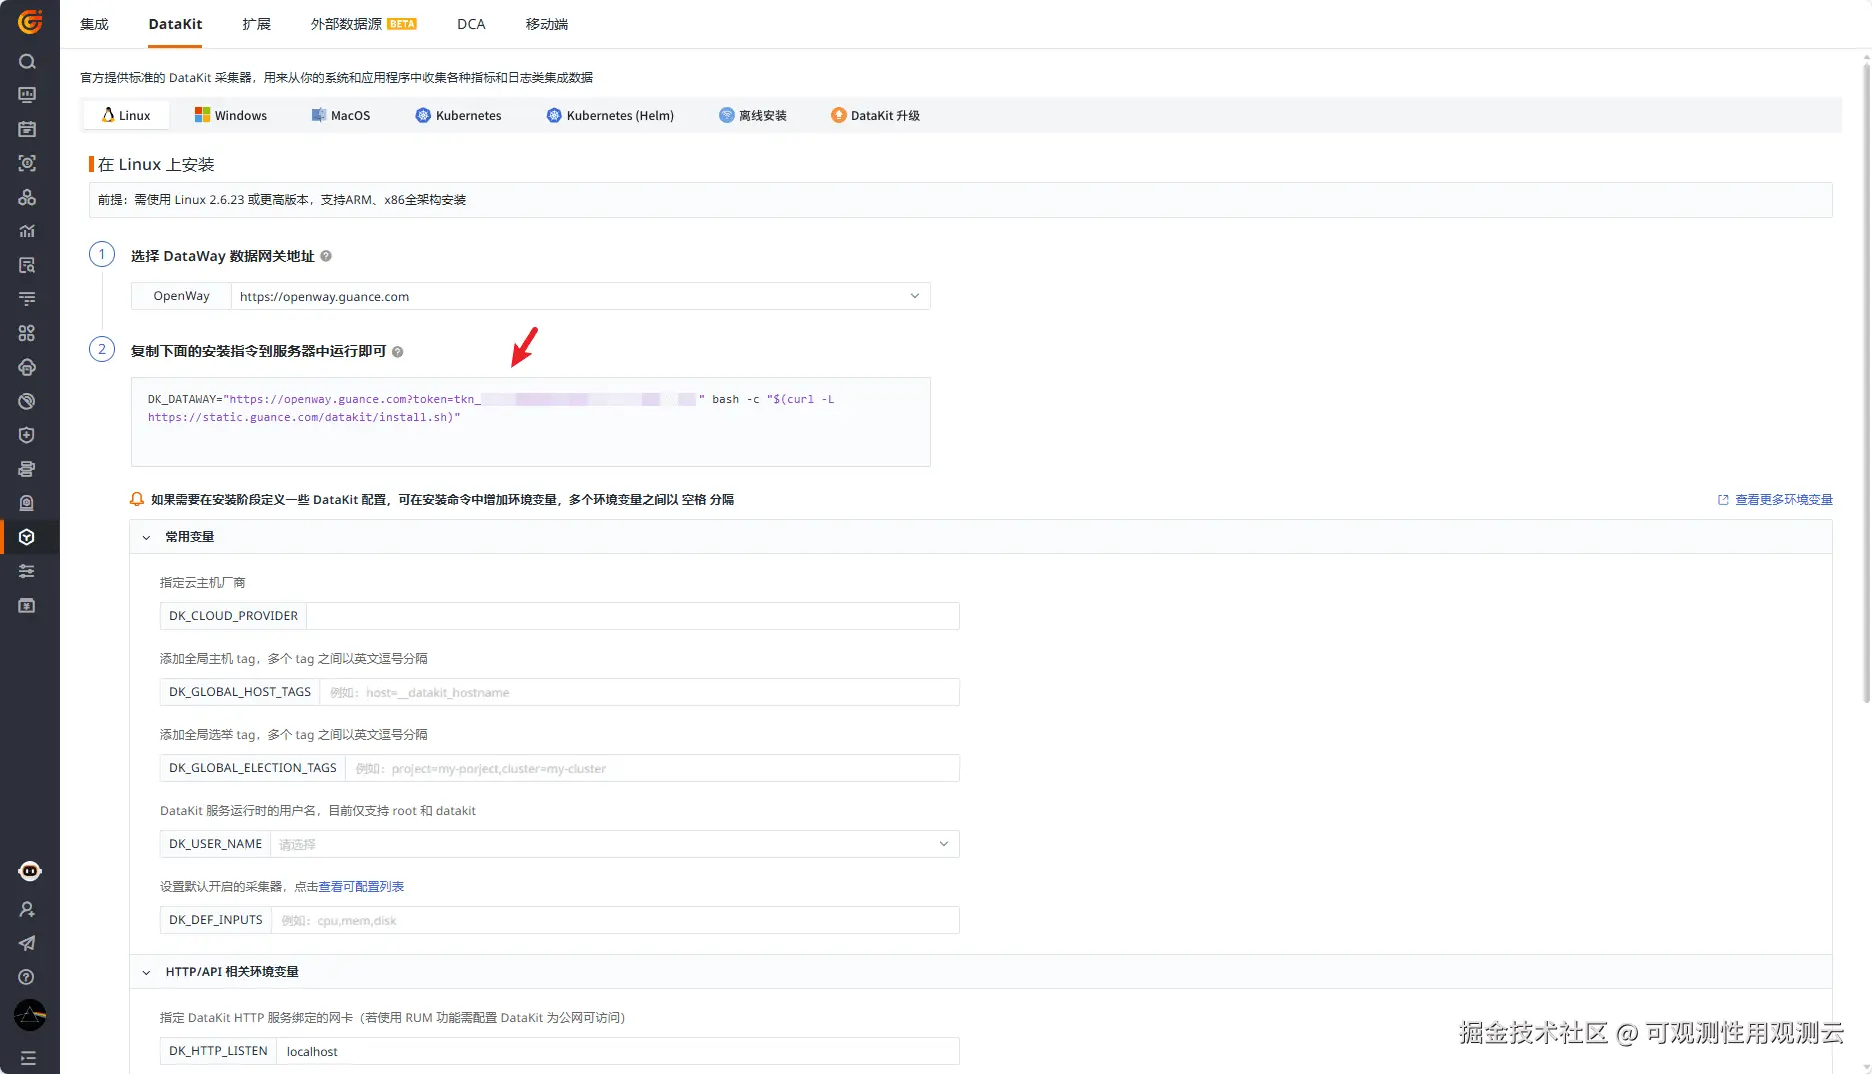This screenshot has width=1872, height=1074.
Task: Open the 查看可配置列表 link
Action: click(361, 887)
